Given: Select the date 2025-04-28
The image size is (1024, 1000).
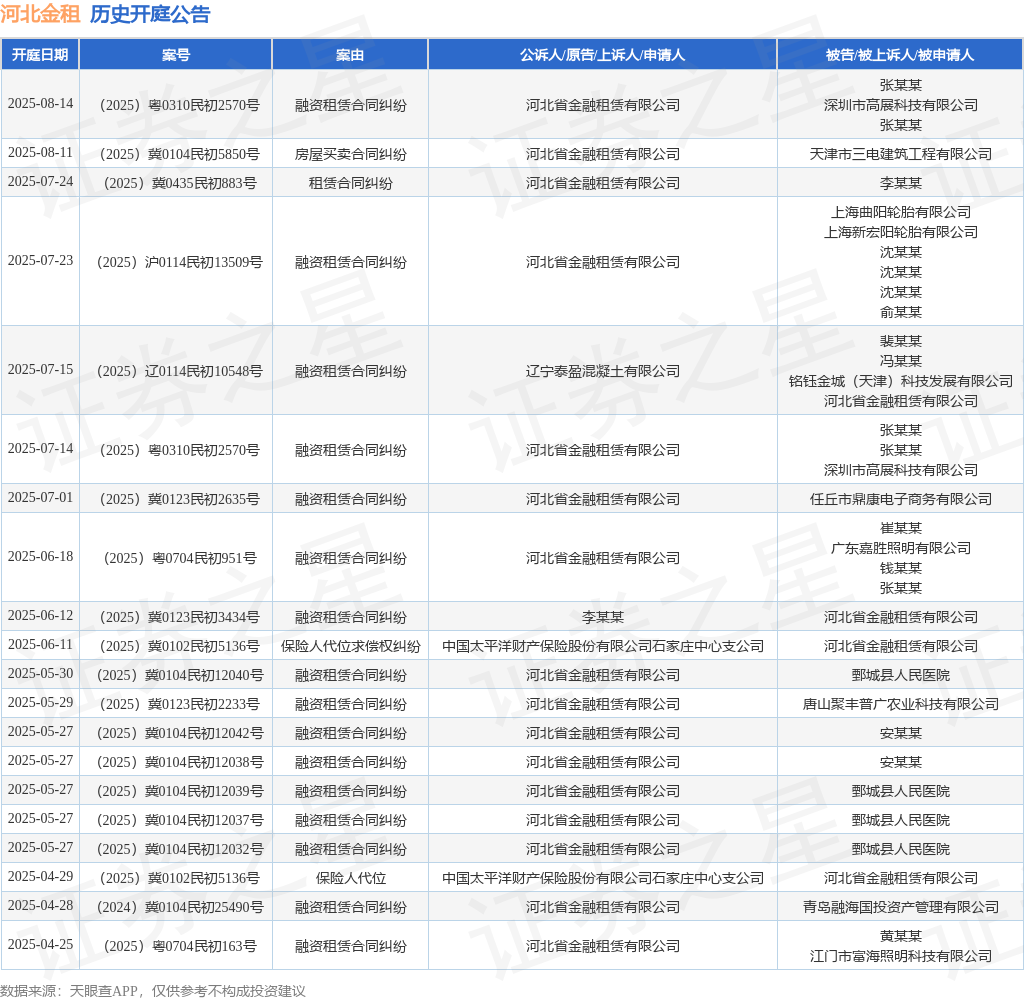Looking at the screenshot, I should 40,906.
